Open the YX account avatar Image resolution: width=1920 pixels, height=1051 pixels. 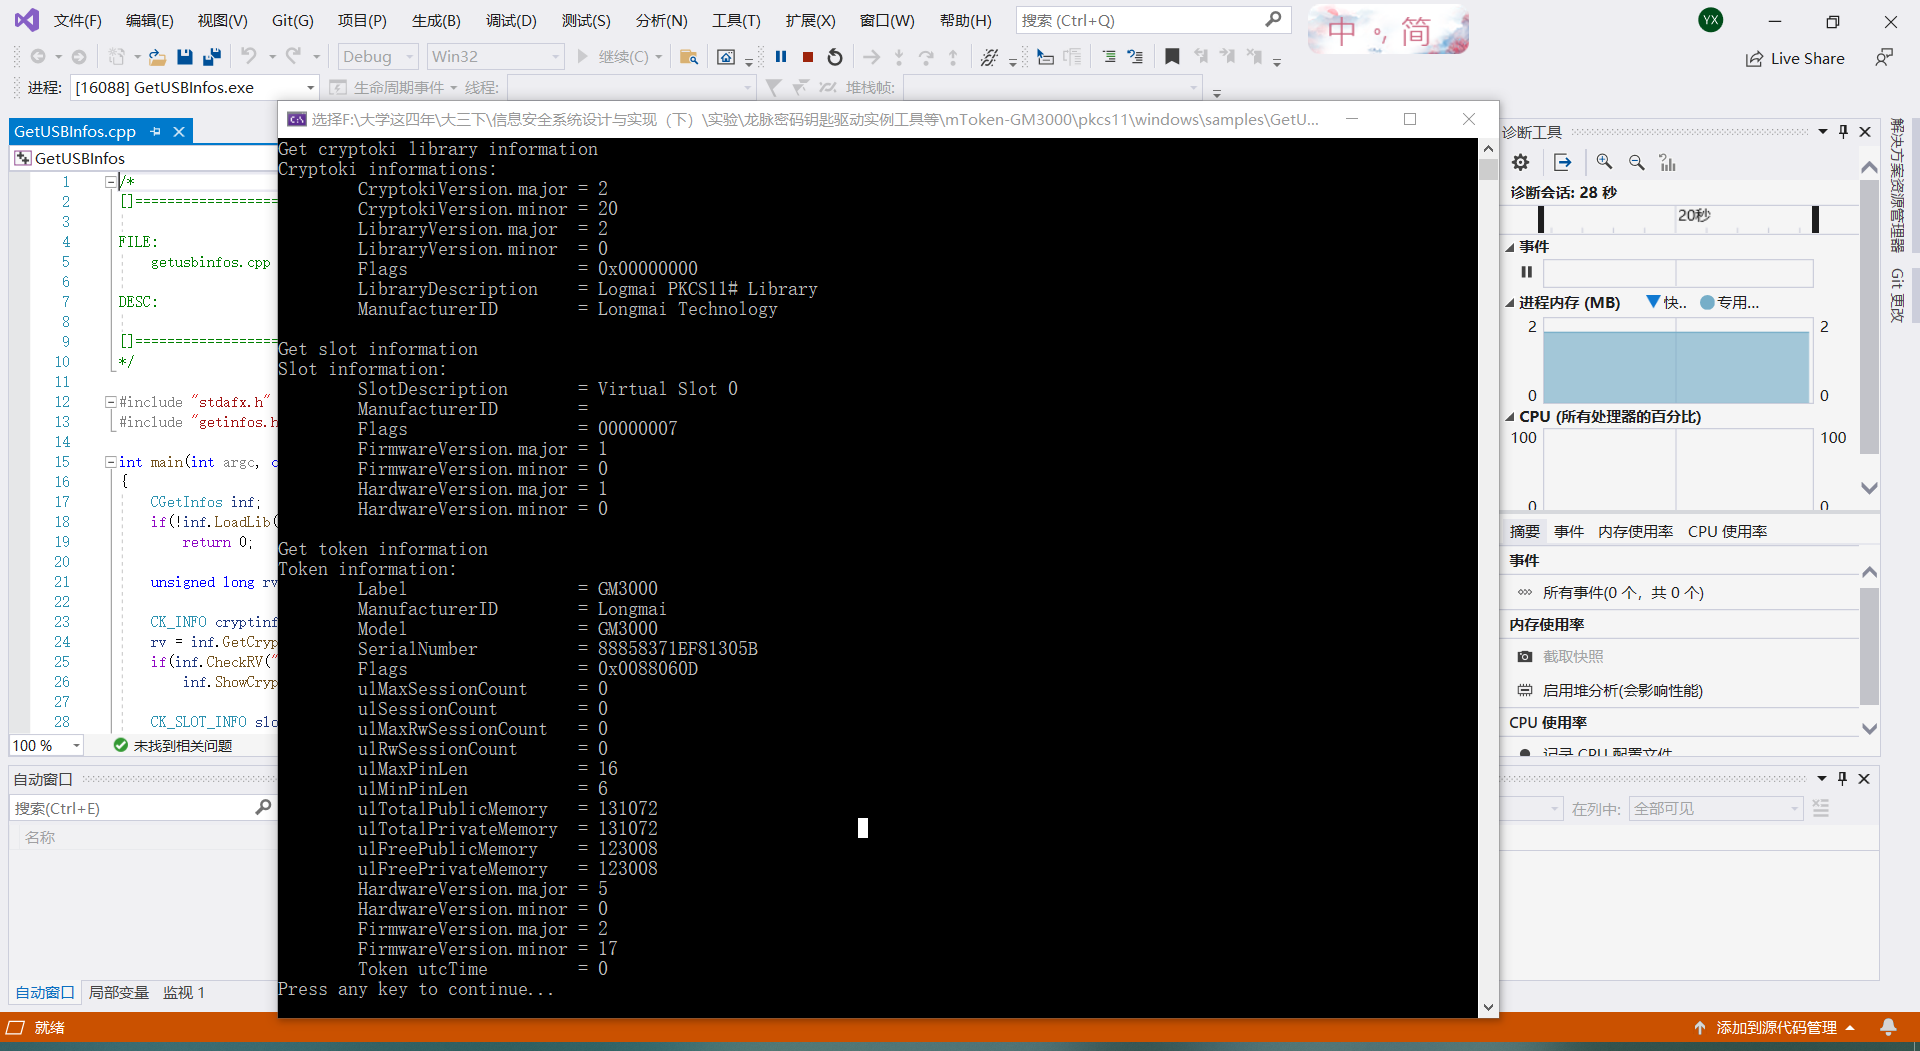[1711, 20]
